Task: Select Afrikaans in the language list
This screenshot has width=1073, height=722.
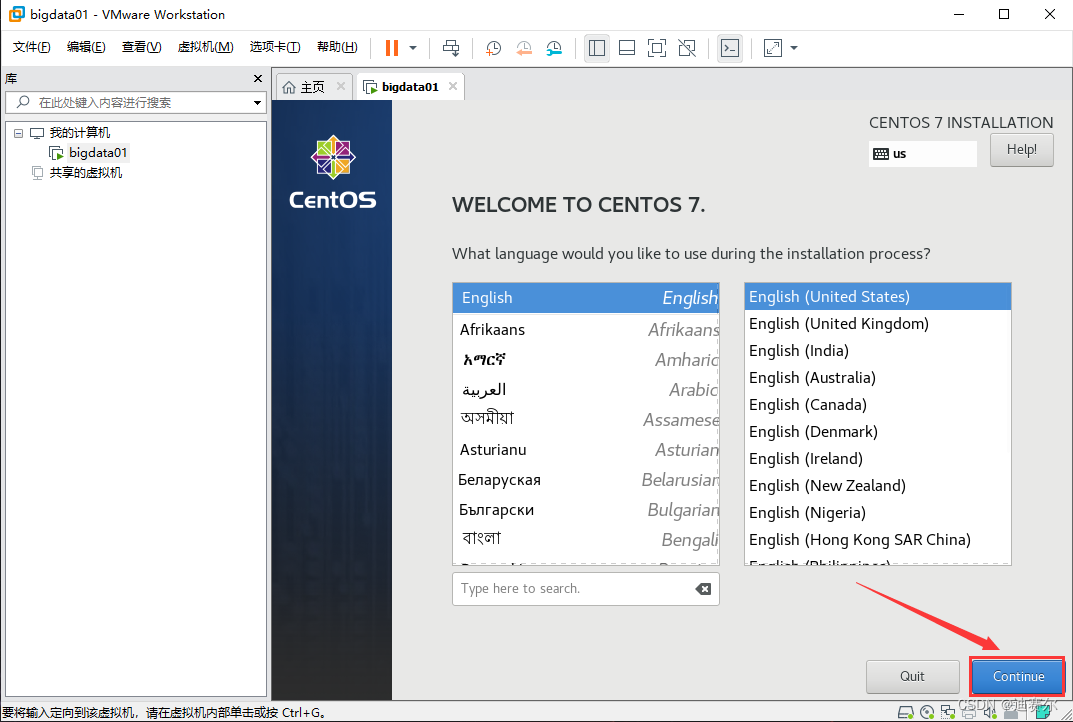Action: (x=586, y=330)
